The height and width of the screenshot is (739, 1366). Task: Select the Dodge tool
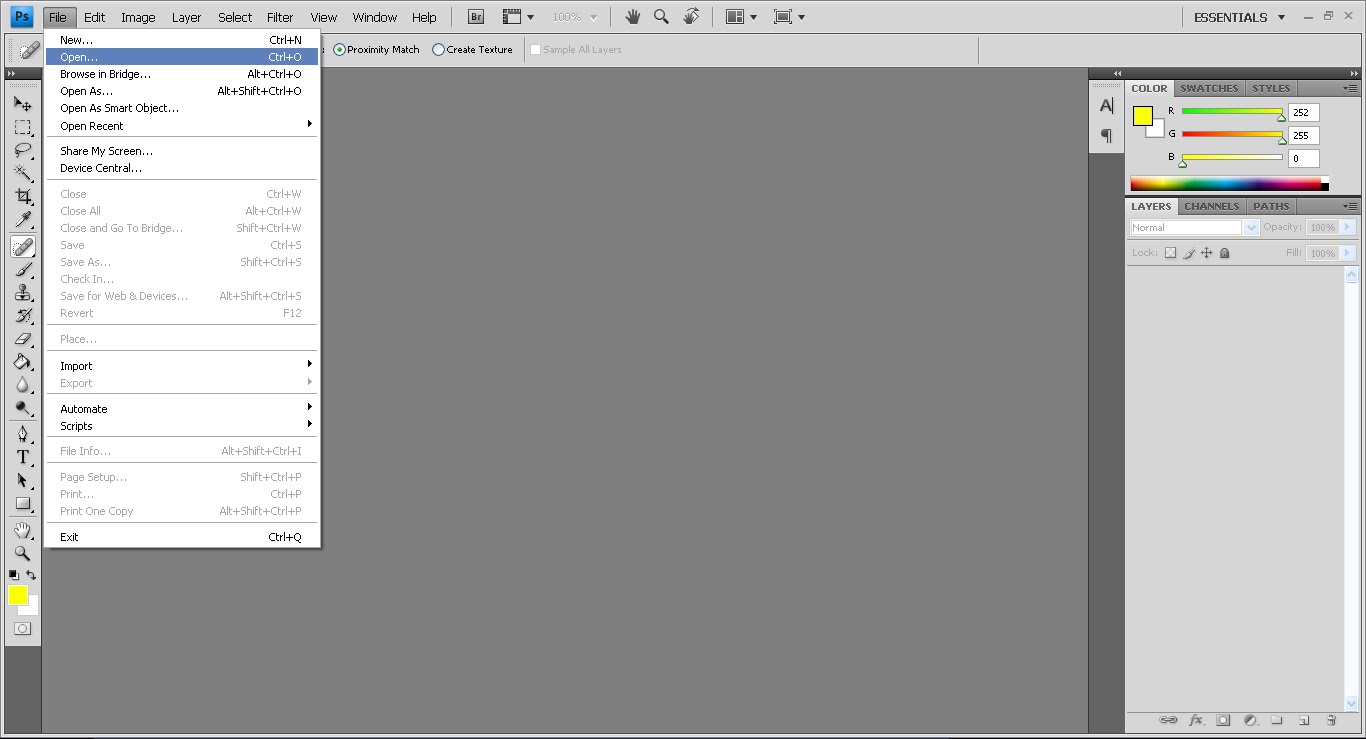coord(22,407)
